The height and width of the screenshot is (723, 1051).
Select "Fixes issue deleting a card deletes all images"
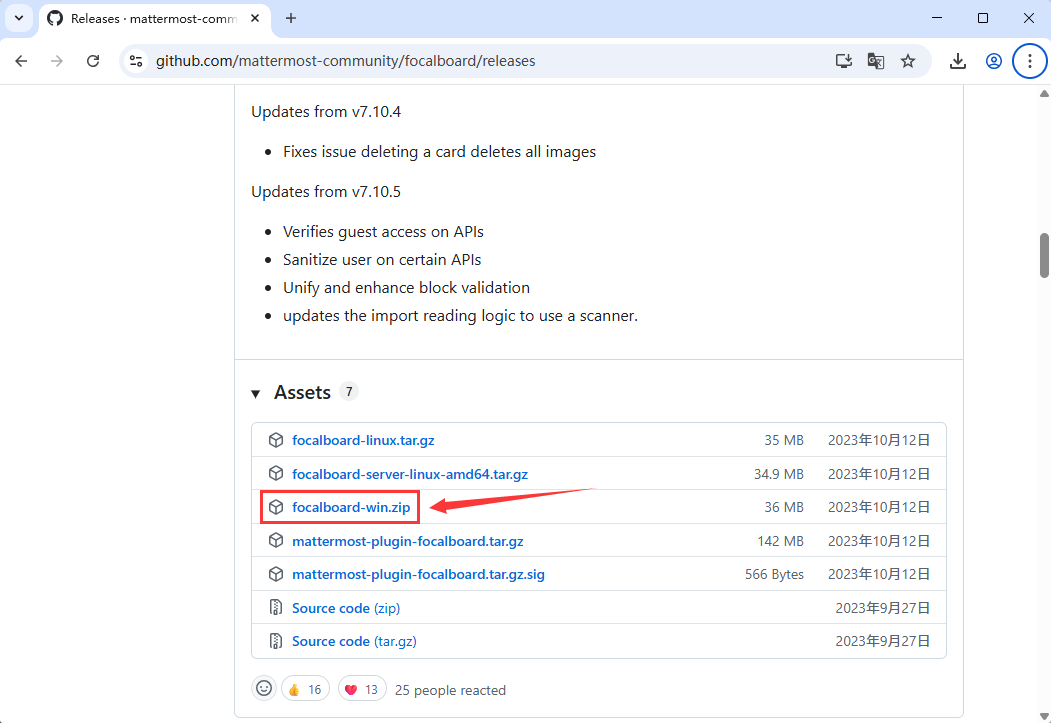click(439, 152)
